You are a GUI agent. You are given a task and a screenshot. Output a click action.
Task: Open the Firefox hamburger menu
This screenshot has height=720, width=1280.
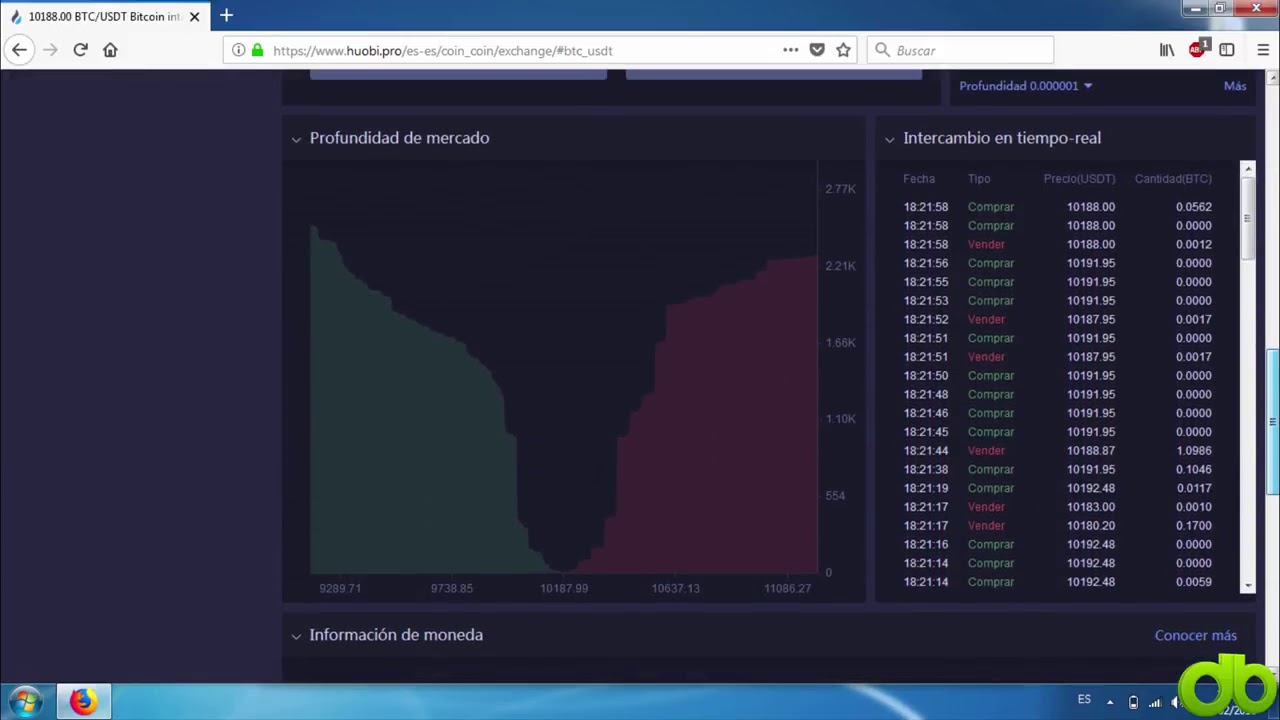coord(1263,50)
